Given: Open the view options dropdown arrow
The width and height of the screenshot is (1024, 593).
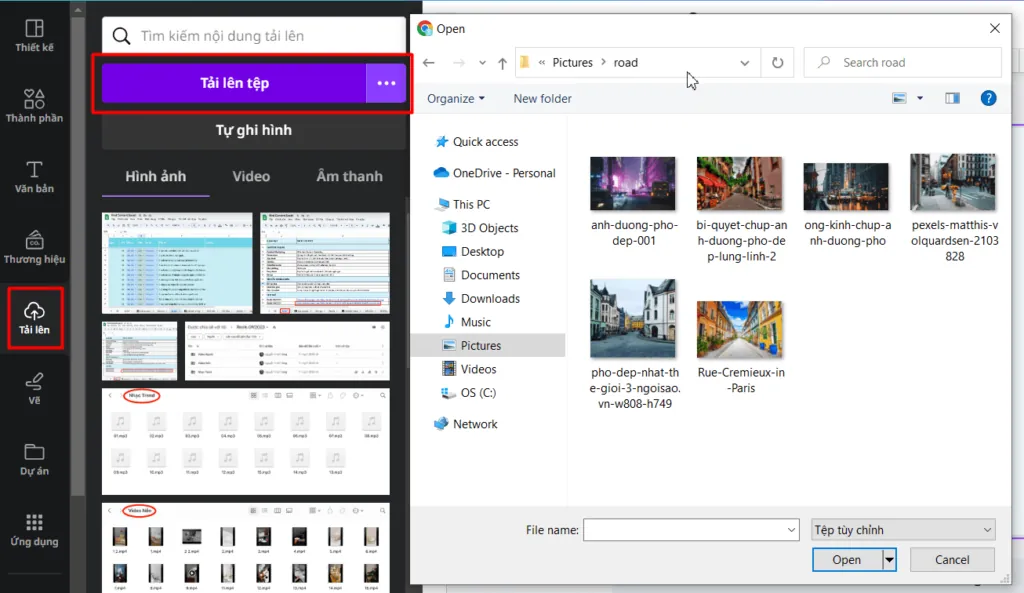Looking at the screenshot, I should (x=920, y=98).
